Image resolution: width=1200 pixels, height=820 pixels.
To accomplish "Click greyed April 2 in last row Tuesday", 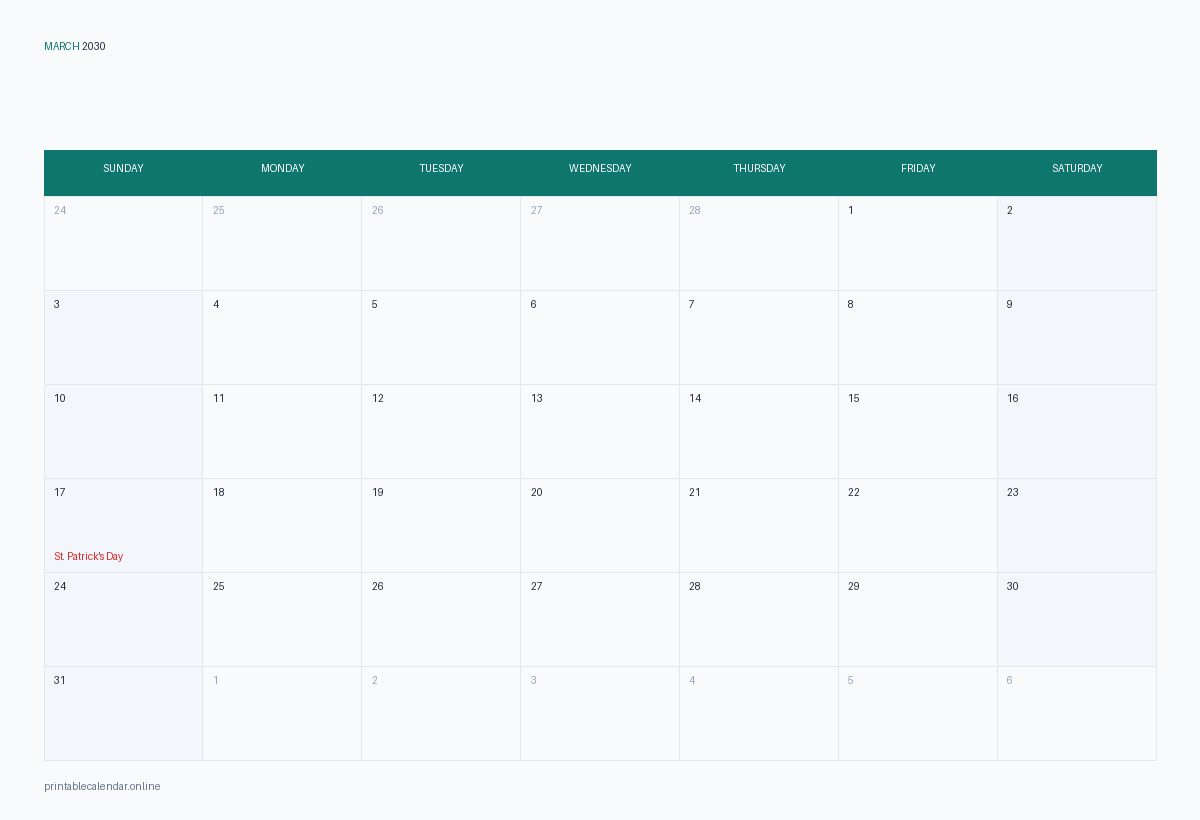I will (441, 713).
